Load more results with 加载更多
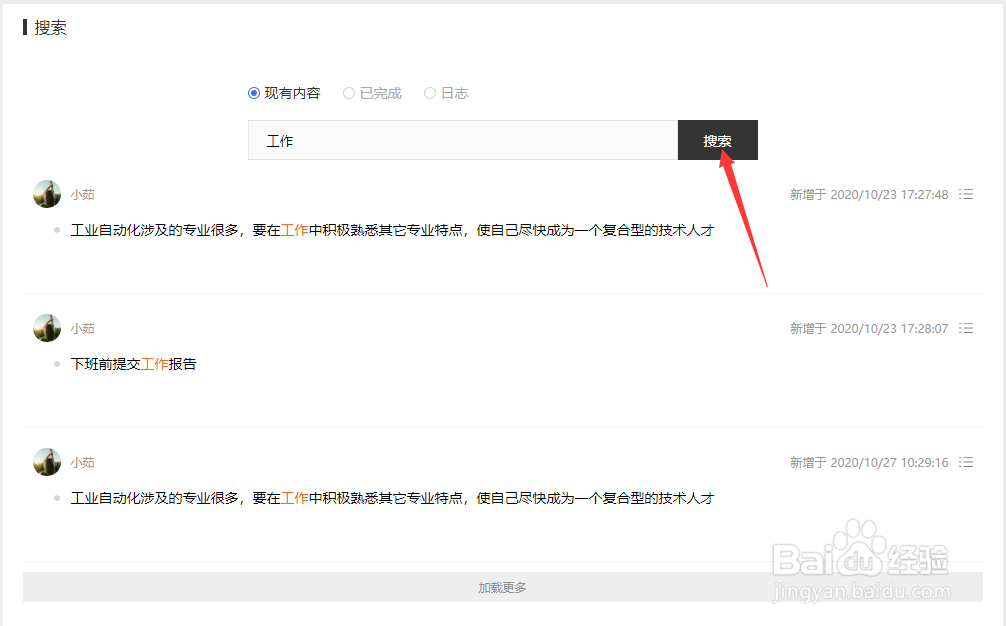The width and height of the screenshot is (1006, 626). click(x=502, y=587)
